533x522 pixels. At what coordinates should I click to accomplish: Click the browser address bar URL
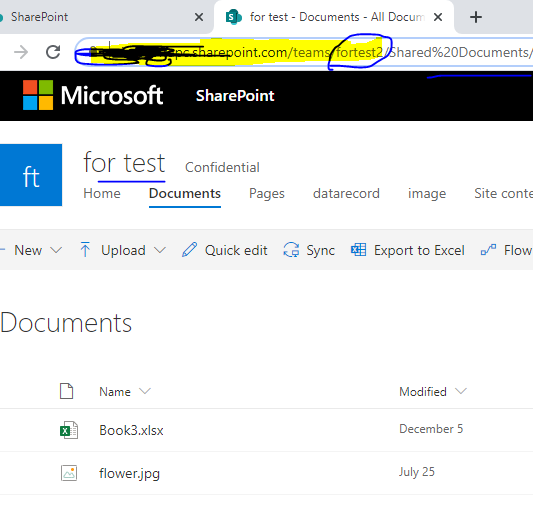click(x=304, y=52)
